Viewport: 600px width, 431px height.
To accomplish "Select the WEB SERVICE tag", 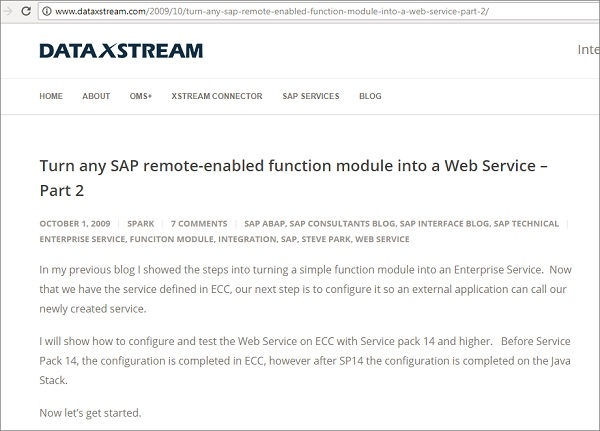I will pos(382,239).
